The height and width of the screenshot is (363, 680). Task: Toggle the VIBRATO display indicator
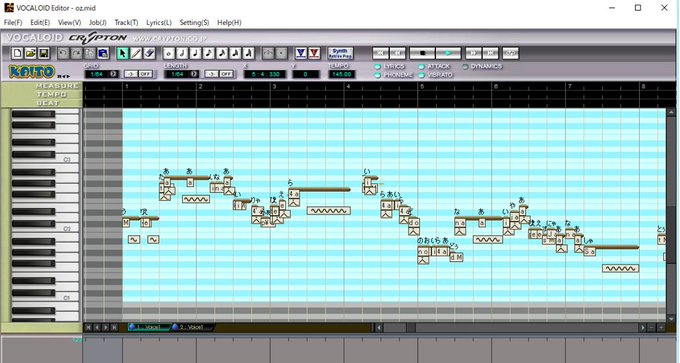421,75
